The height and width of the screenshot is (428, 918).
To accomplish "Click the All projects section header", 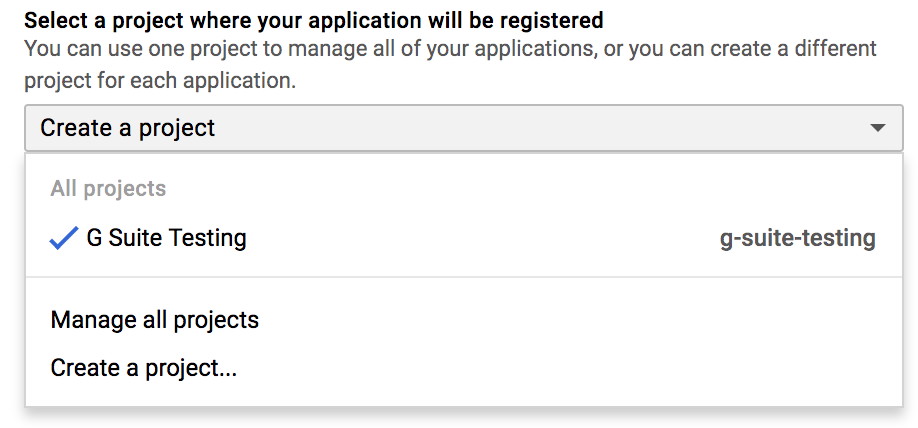I will click(108, 188).
